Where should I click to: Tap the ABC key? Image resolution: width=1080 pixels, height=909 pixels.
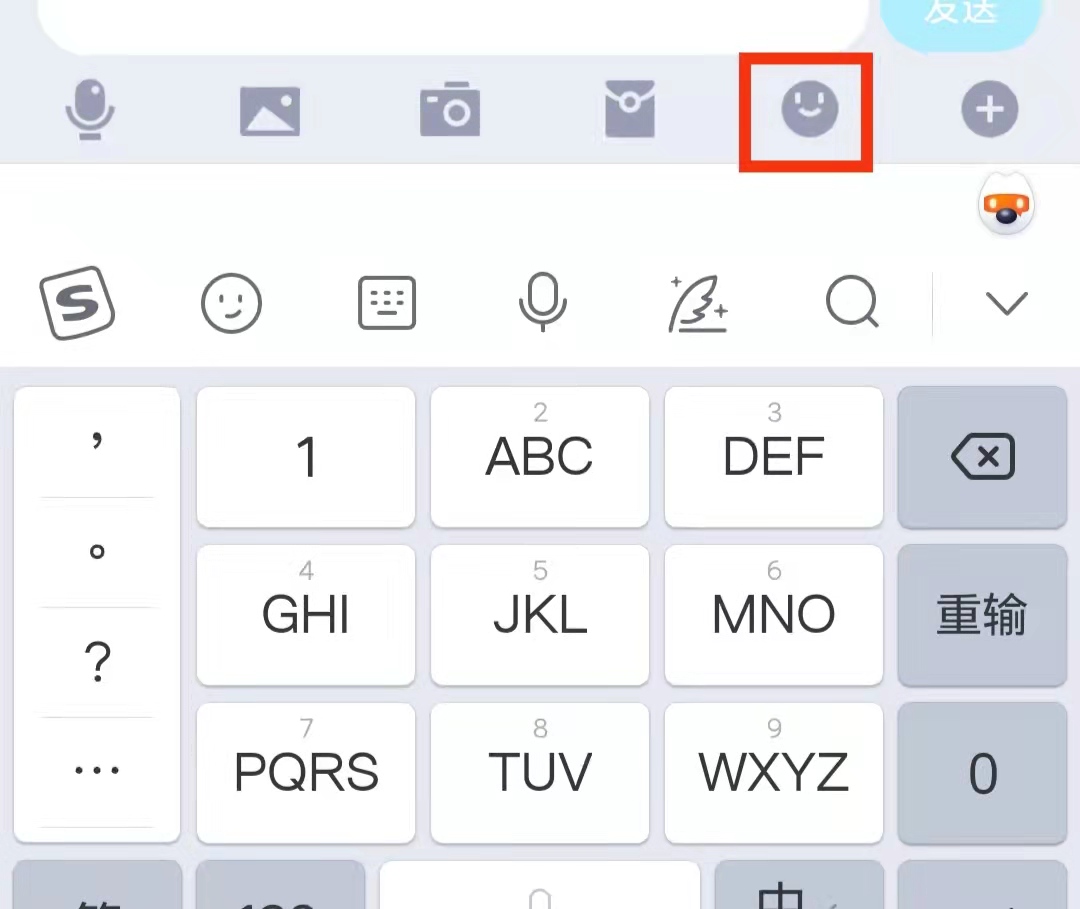(540, 457)
